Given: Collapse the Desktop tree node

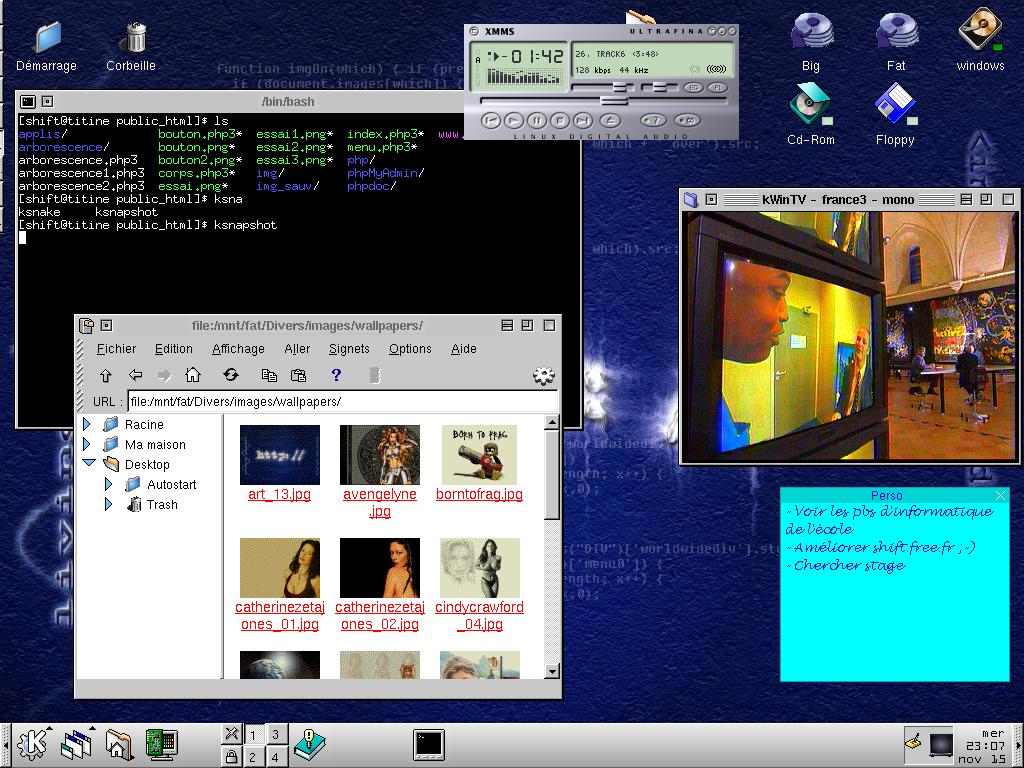Looking at the screenshot, I should point(88,464).
